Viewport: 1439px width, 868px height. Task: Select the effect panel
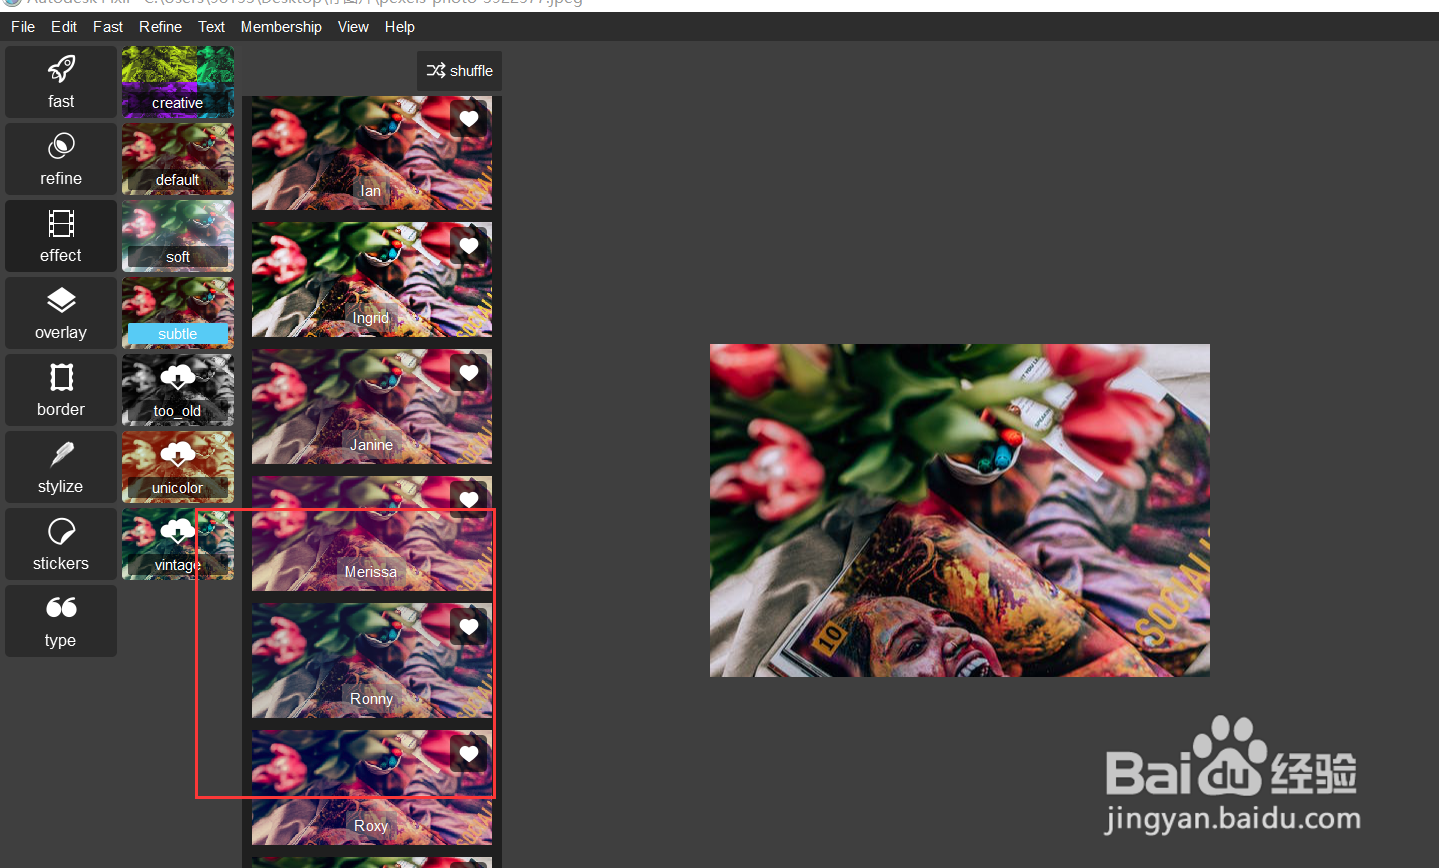pos(61,236)
